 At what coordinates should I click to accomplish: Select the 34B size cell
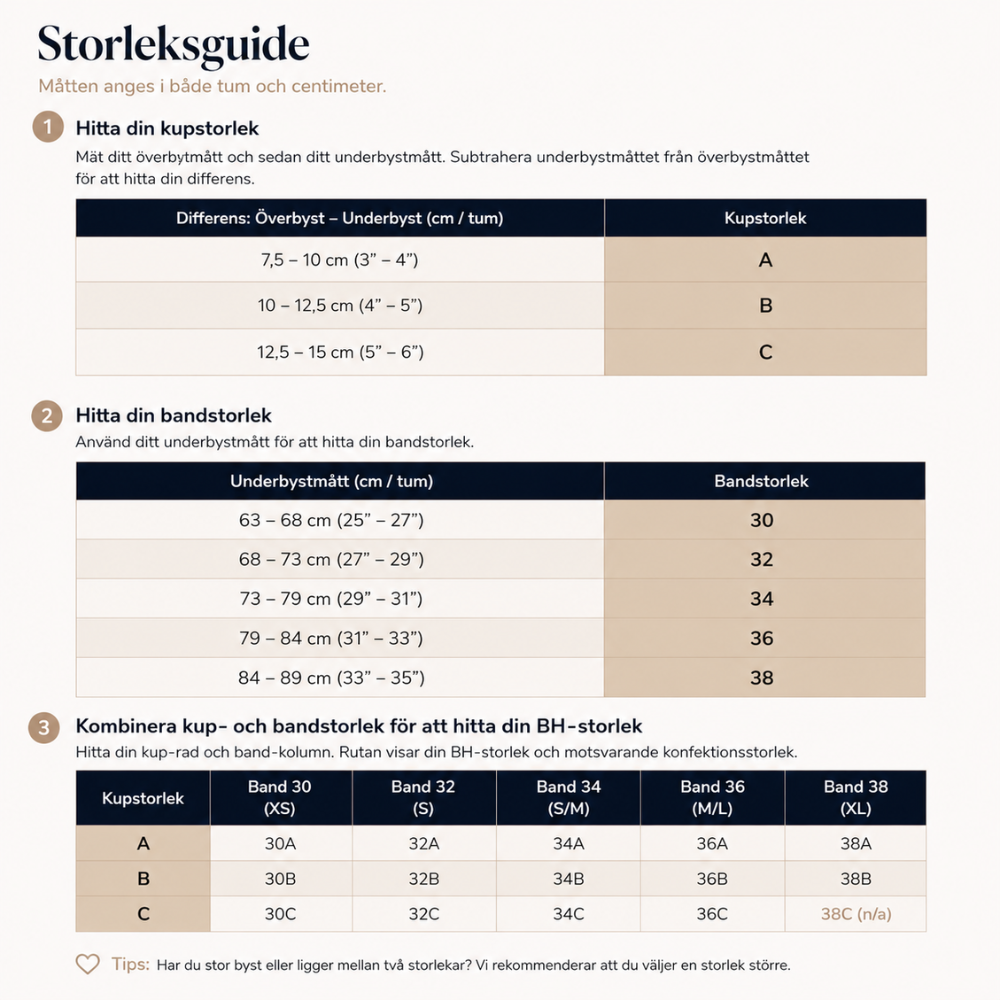point(568,878)
